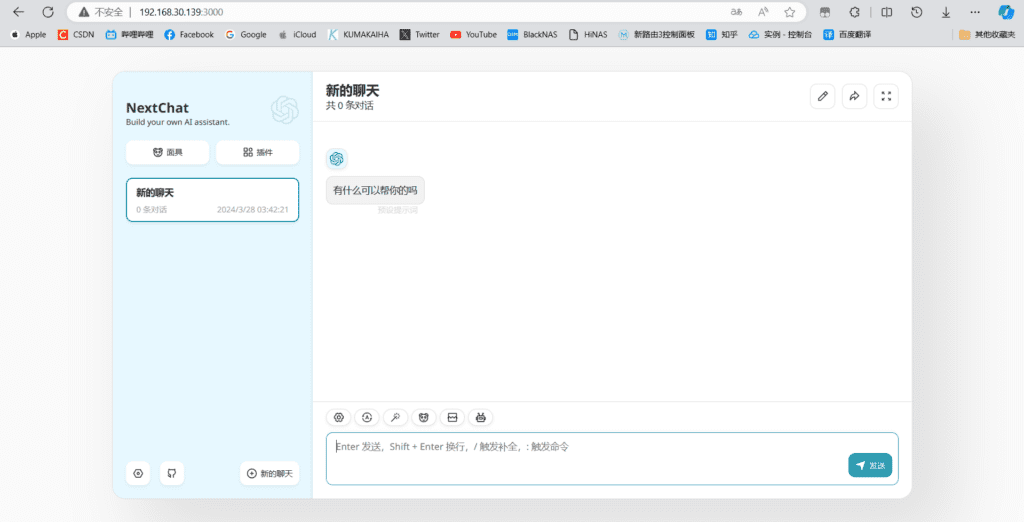Open the Facebook bookmark
Screen dimensions: 1024x522
(189, 35)
